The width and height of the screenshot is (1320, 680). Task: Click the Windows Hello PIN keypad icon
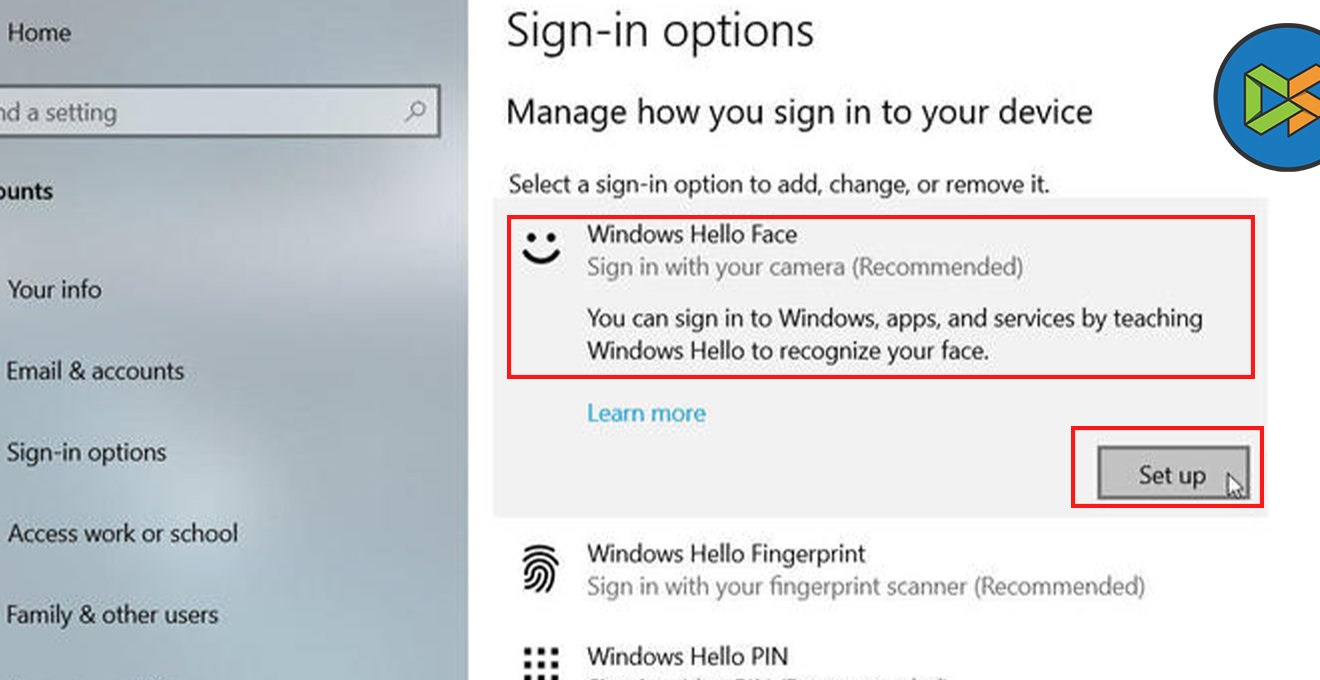tap(541, 662)
